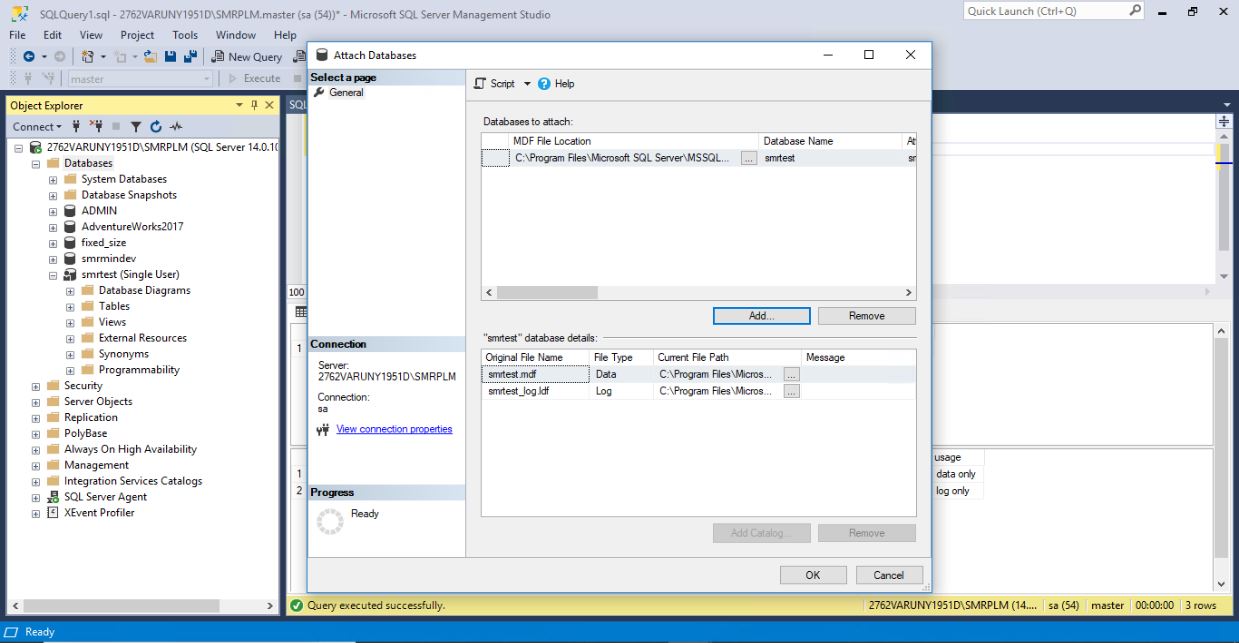The image size is (1239, 643).
Task: Expand the Tables folder under smrtest
Action: coord(70,307)
